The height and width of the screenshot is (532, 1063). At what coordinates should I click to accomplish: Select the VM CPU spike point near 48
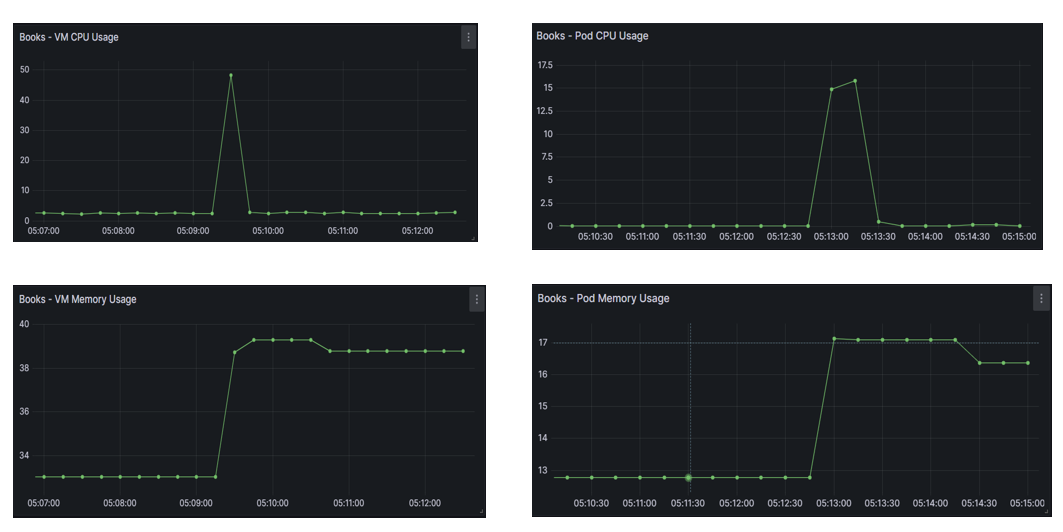point(231,75)
